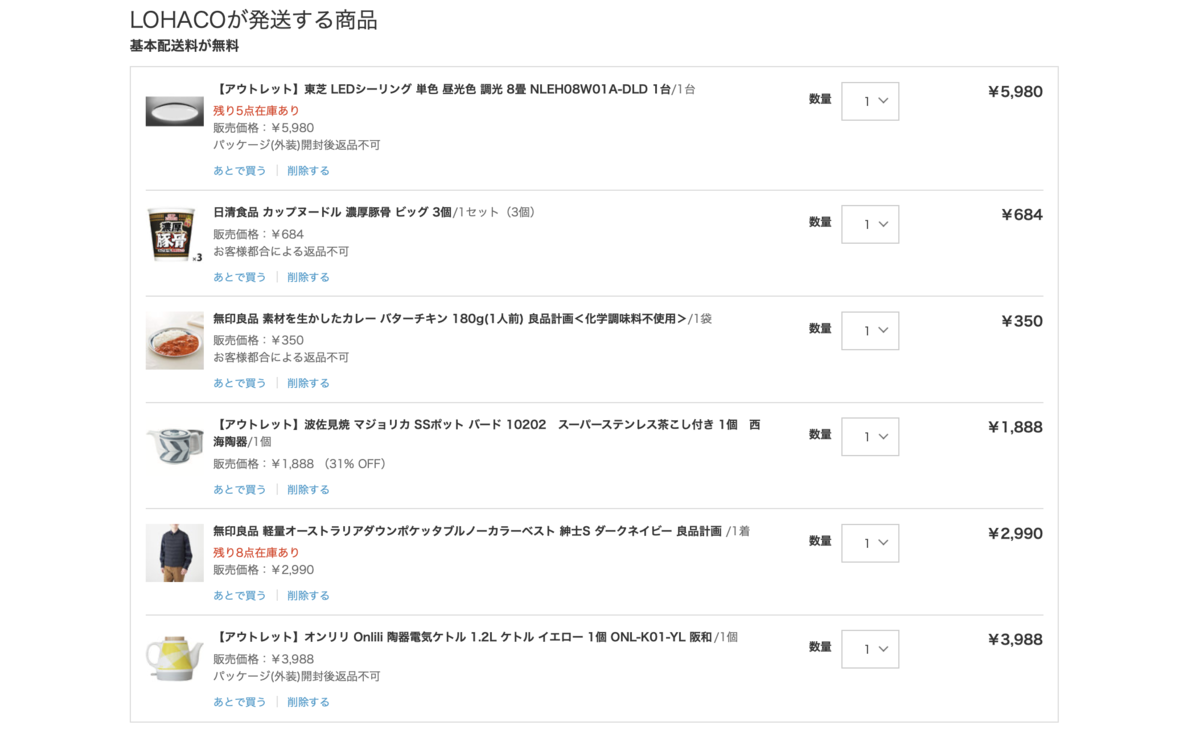
Task: Click the ¥3,988 line total
Action: 1015,640
